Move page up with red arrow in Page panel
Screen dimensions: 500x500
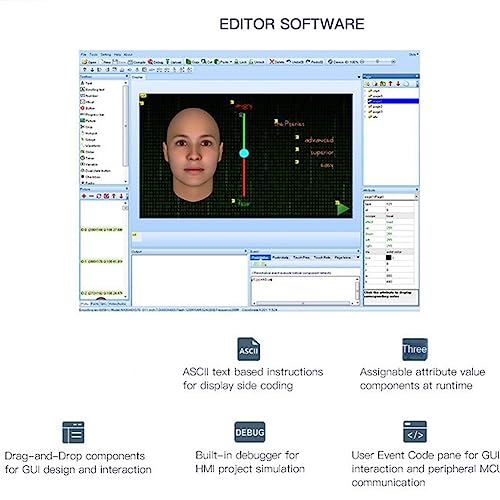point(390,84)
